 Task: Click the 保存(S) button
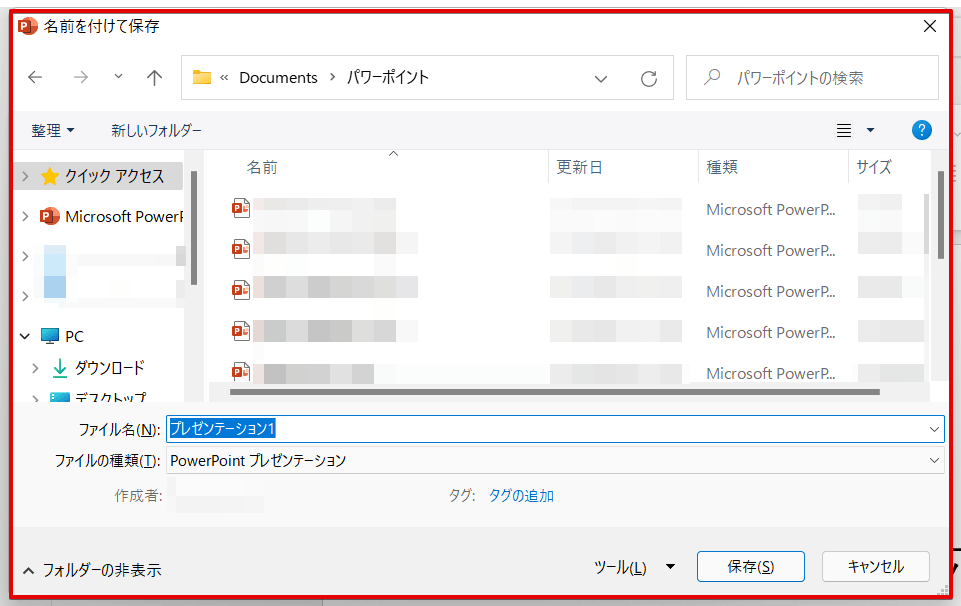[751, 567]
